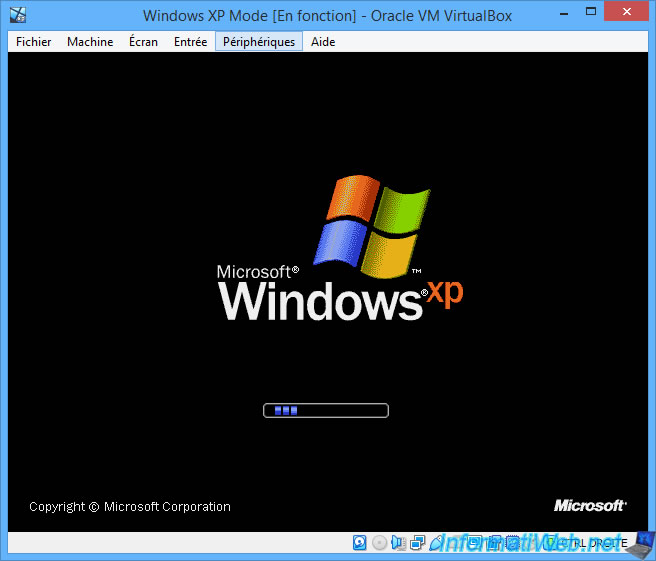Click the Windows XP boot progress bar
The width and height of the screenshot is (656, 561).
(x=325, y=410)
